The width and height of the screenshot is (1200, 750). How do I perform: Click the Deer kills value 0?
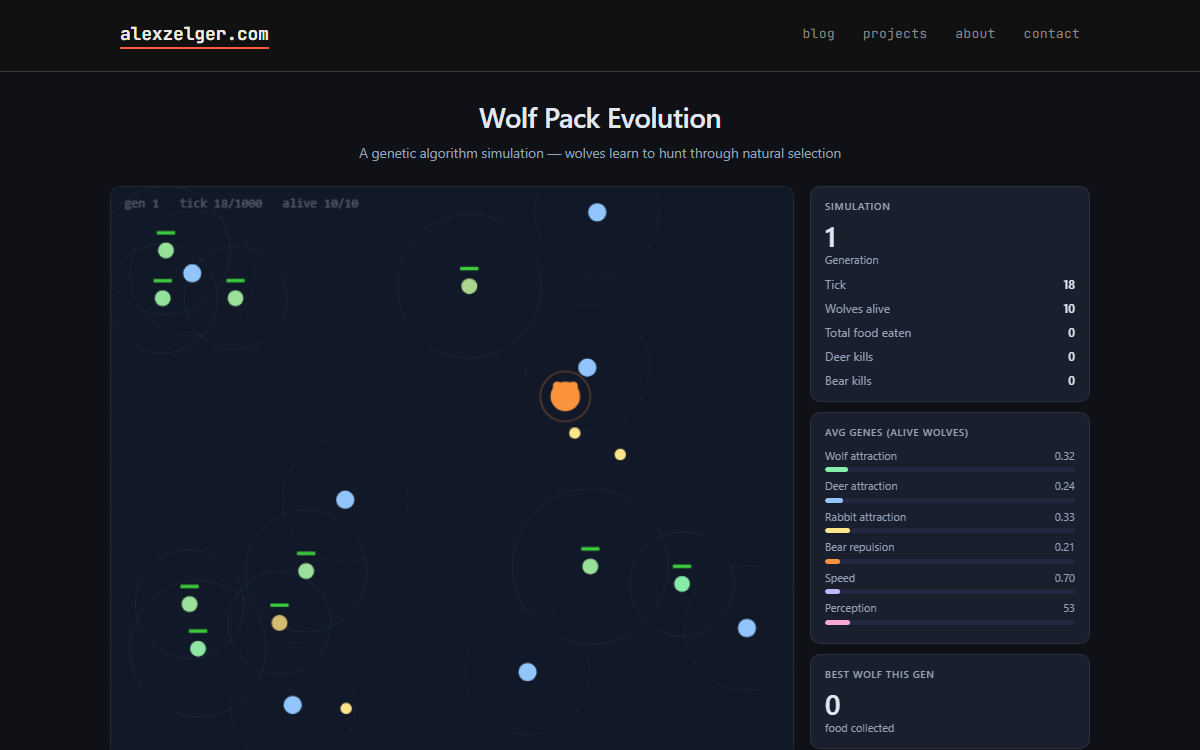1072,357
